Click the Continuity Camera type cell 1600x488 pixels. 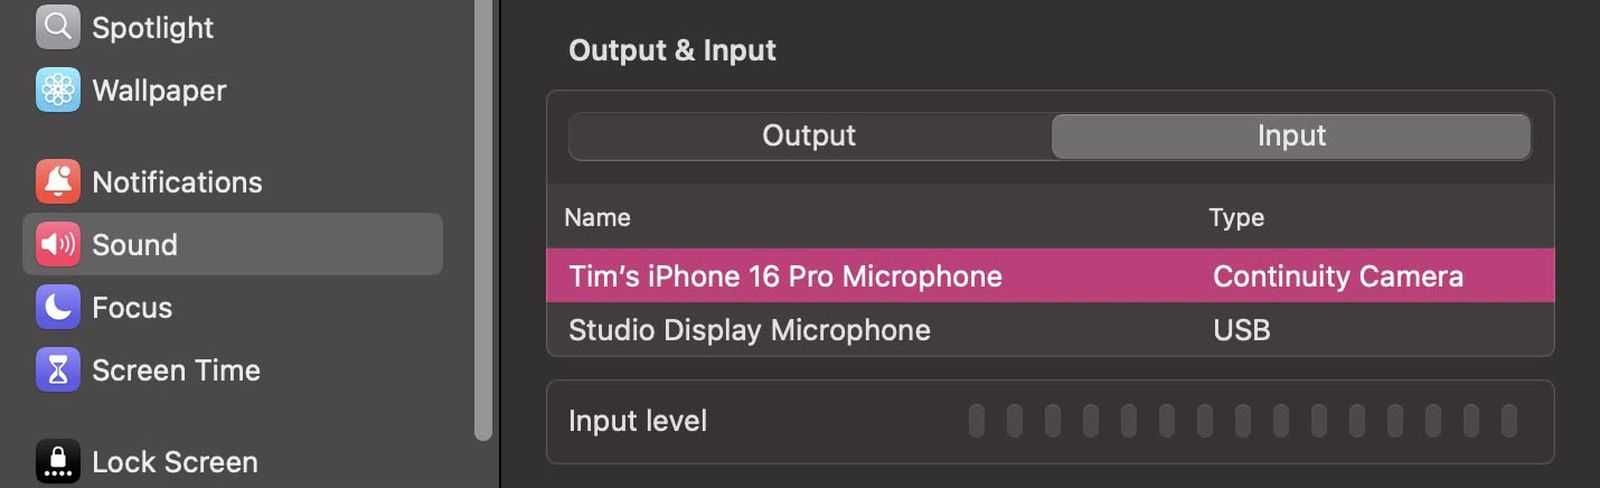coord(1337,276)
